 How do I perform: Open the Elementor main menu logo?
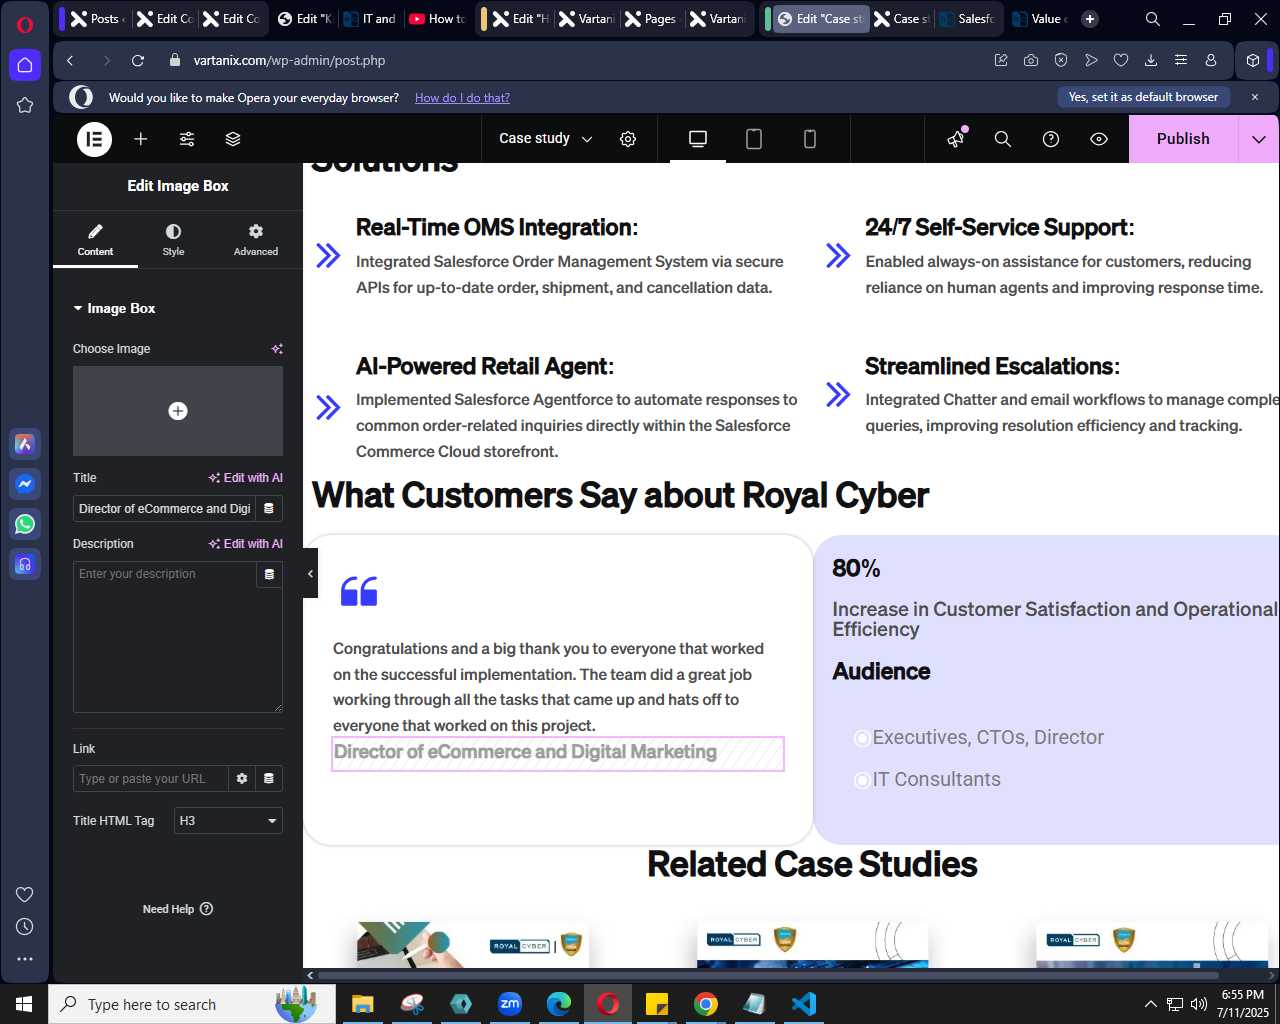coord(95,139)
